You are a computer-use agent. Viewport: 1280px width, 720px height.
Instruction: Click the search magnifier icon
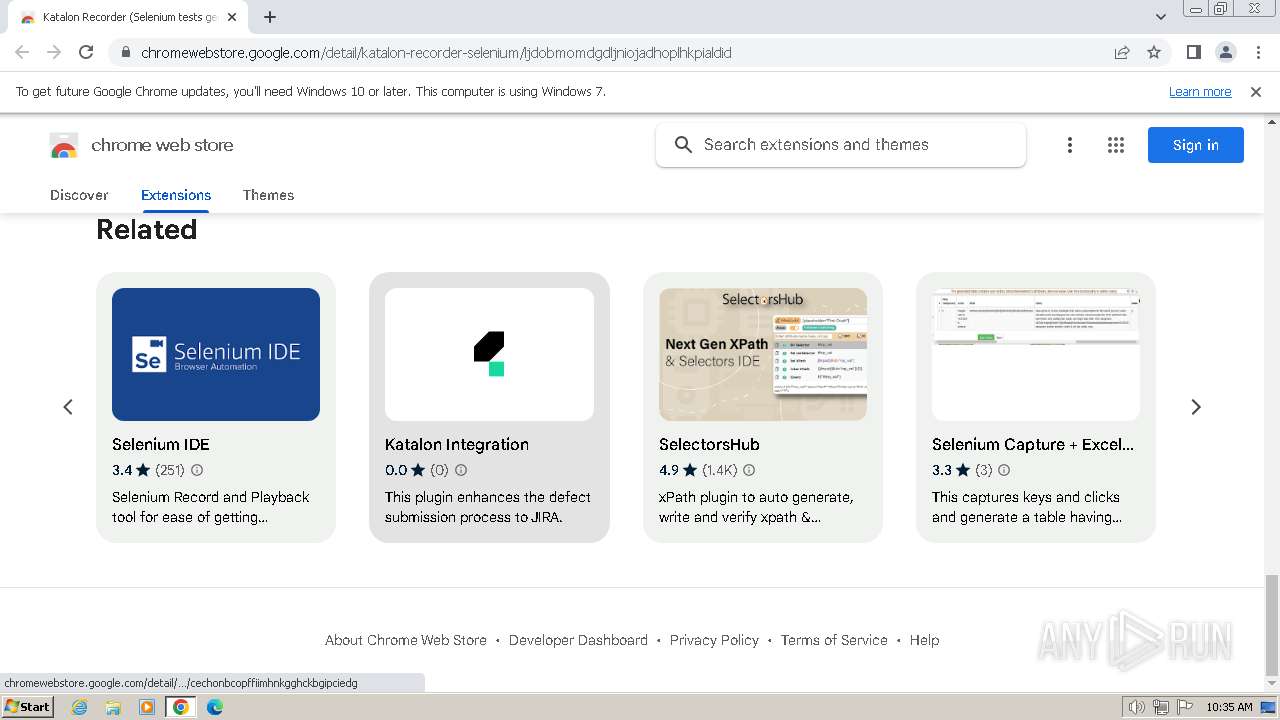(x=683, y=145)
